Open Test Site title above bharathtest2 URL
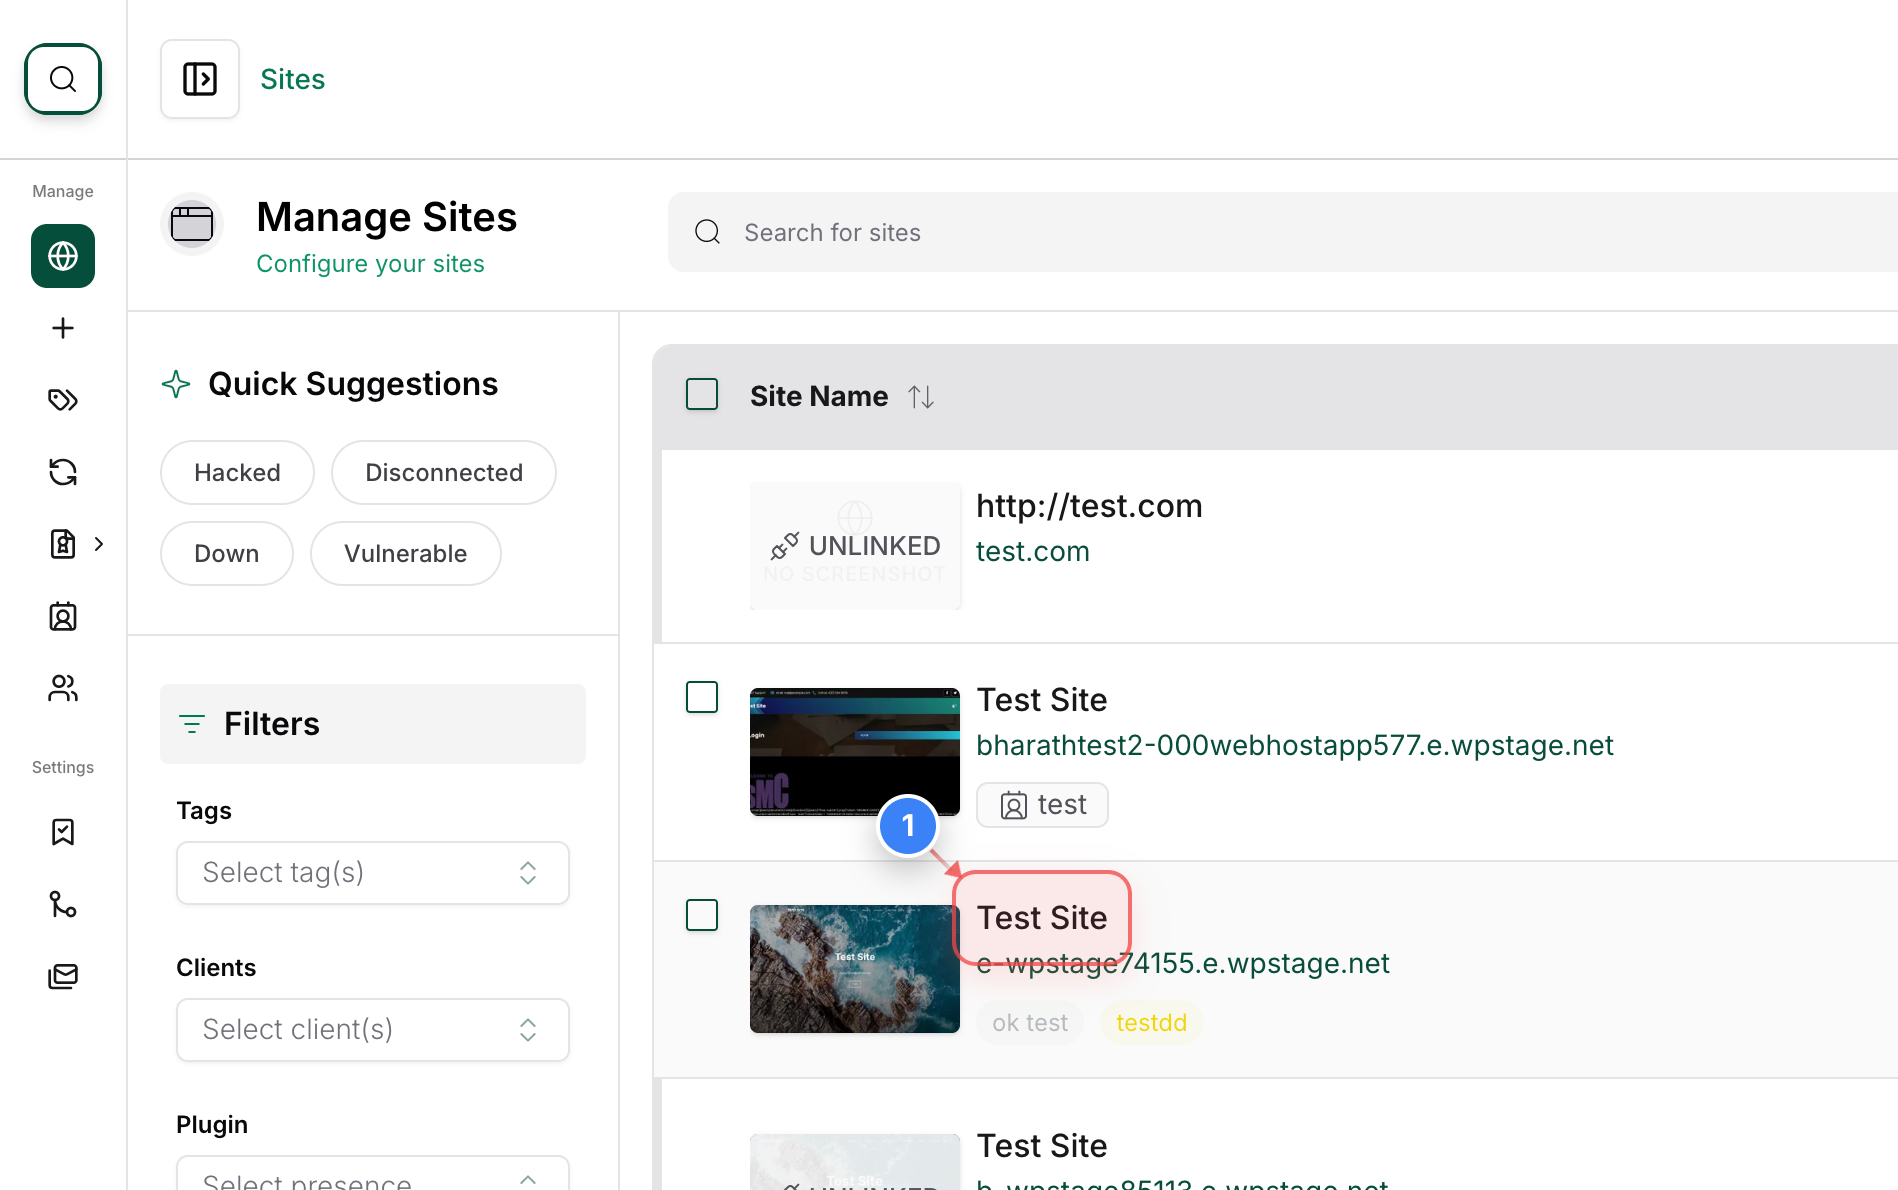 pyautogui.click(x=1042, y=700)
